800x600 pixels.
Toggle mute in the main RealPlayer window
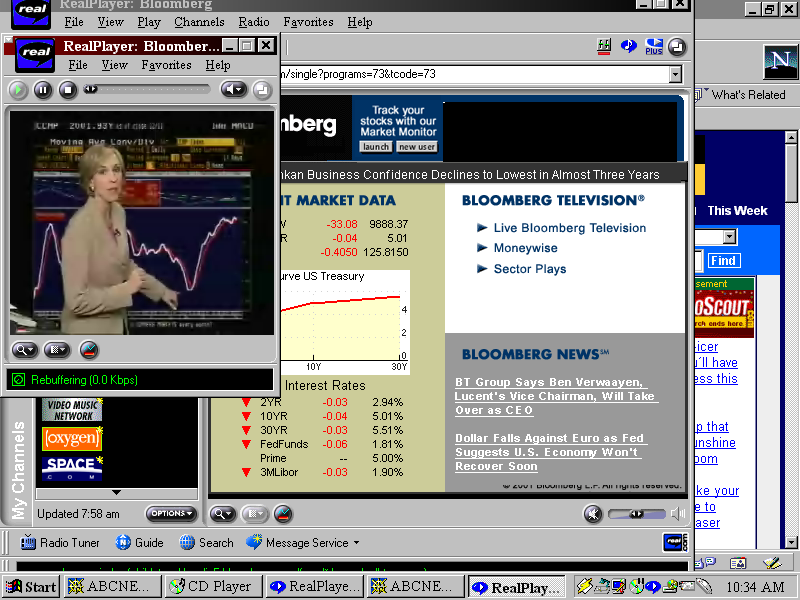pos(593,514)
